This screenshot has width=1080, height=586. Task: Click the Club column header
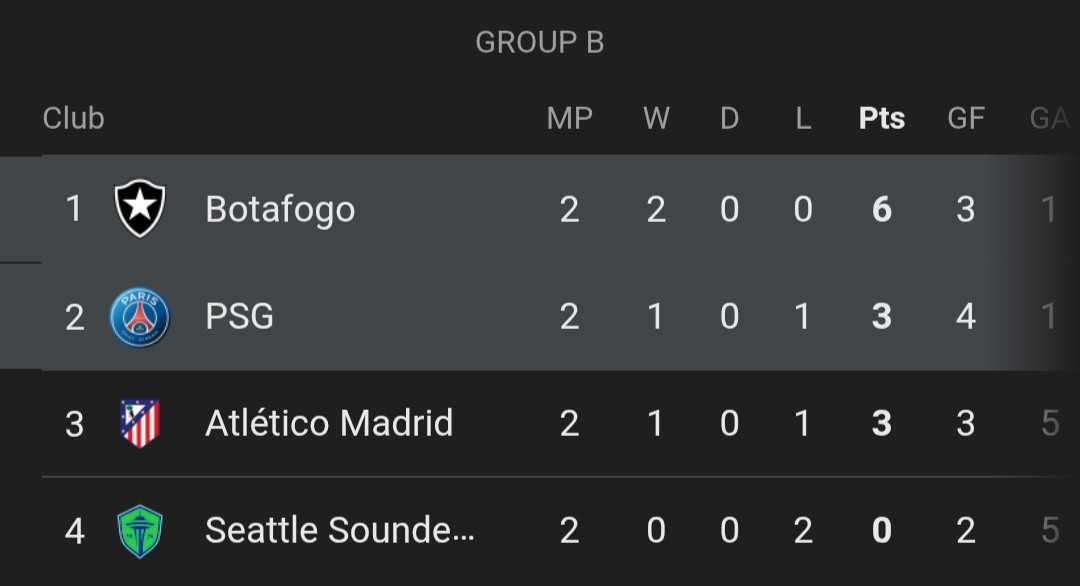pyautogui.click(x=73, y=118)
